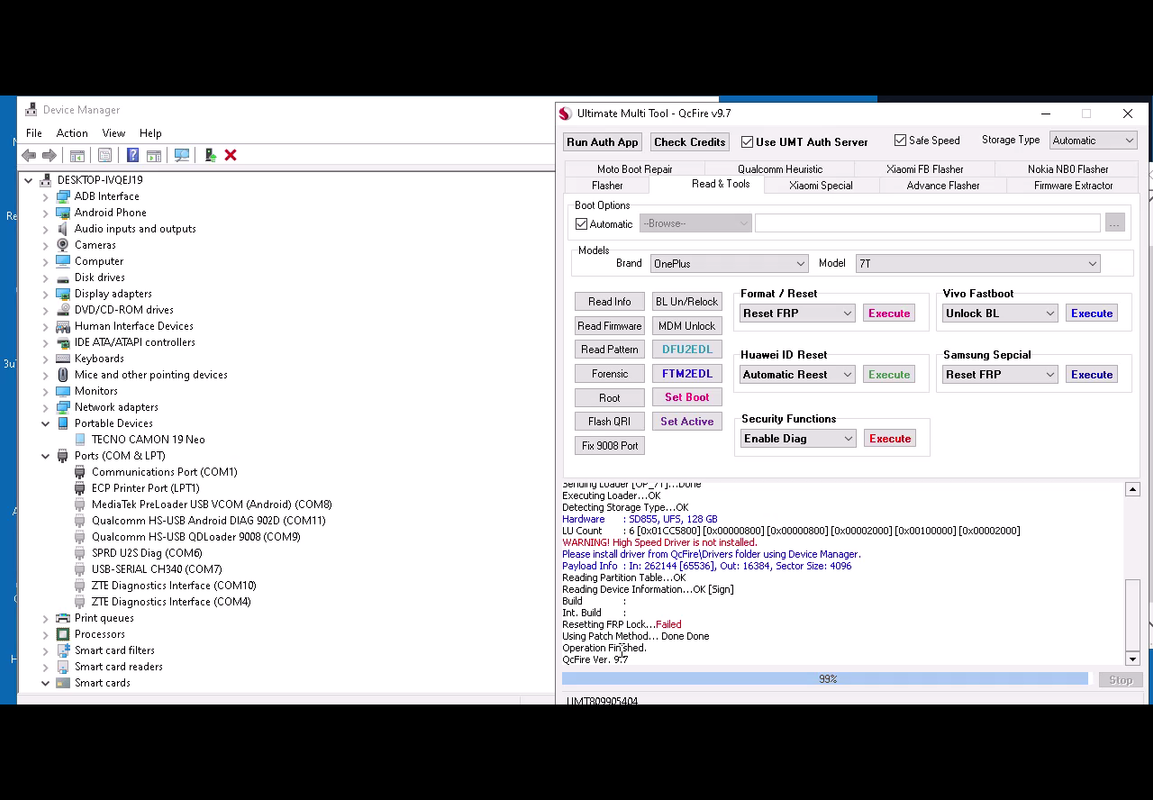Open the Action menu in Device Manager
The width and height of the screenshot is (1153, 800).
point(72,133)
